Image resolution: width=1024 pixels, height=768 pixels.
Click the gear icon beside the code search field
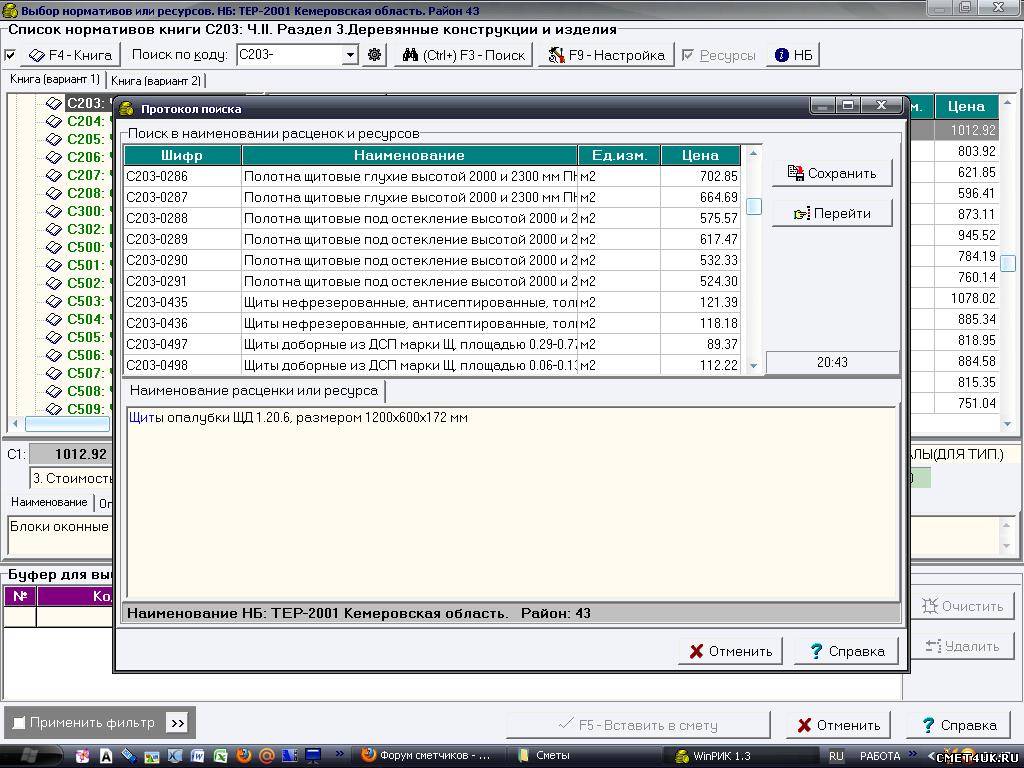374,55
